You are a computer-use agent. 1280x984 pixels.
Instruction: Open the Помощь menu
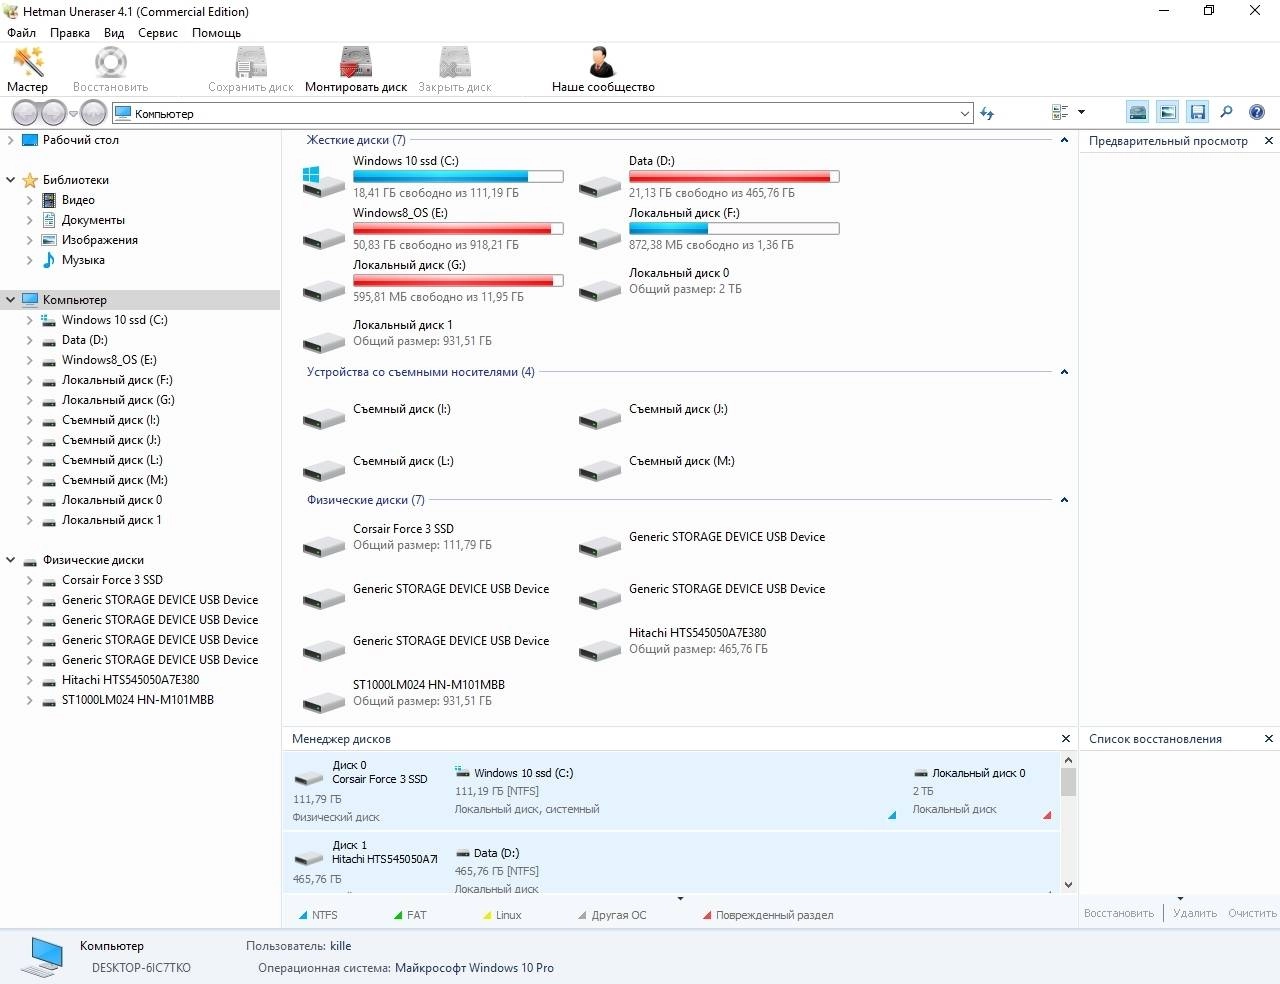pos(216,33)
